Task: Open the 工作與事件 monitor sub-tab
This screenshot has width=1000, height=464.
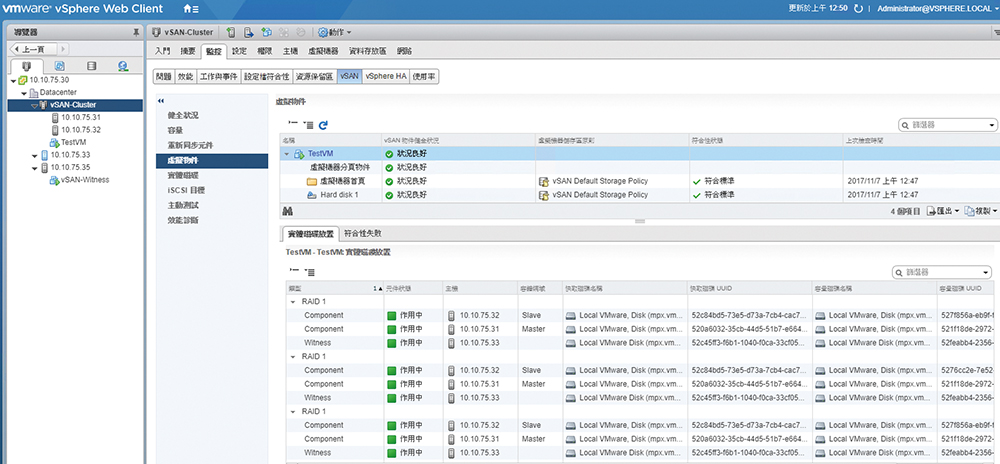Action: [x=218, y=76]
